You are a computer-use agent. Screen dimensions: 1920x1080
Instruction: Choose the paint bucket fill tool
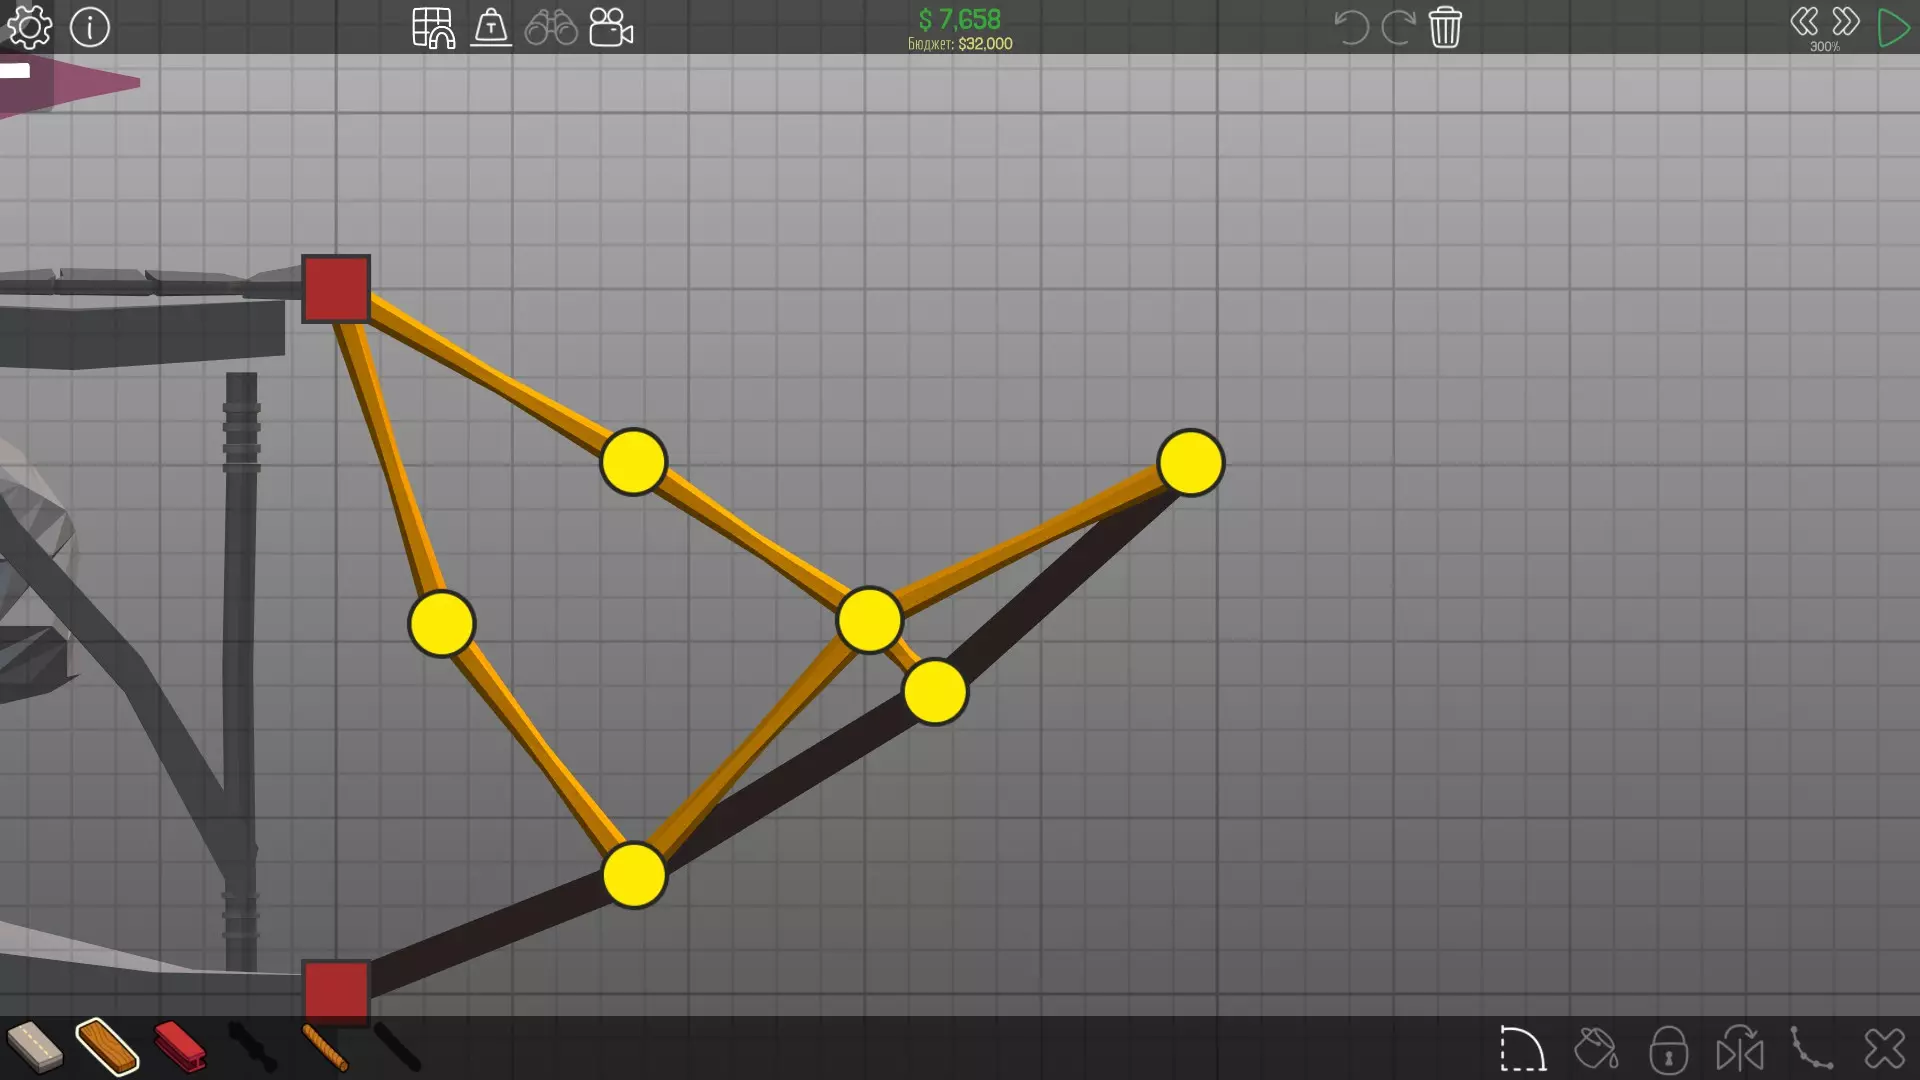pyautogui.click(x=1595, y=1049)
